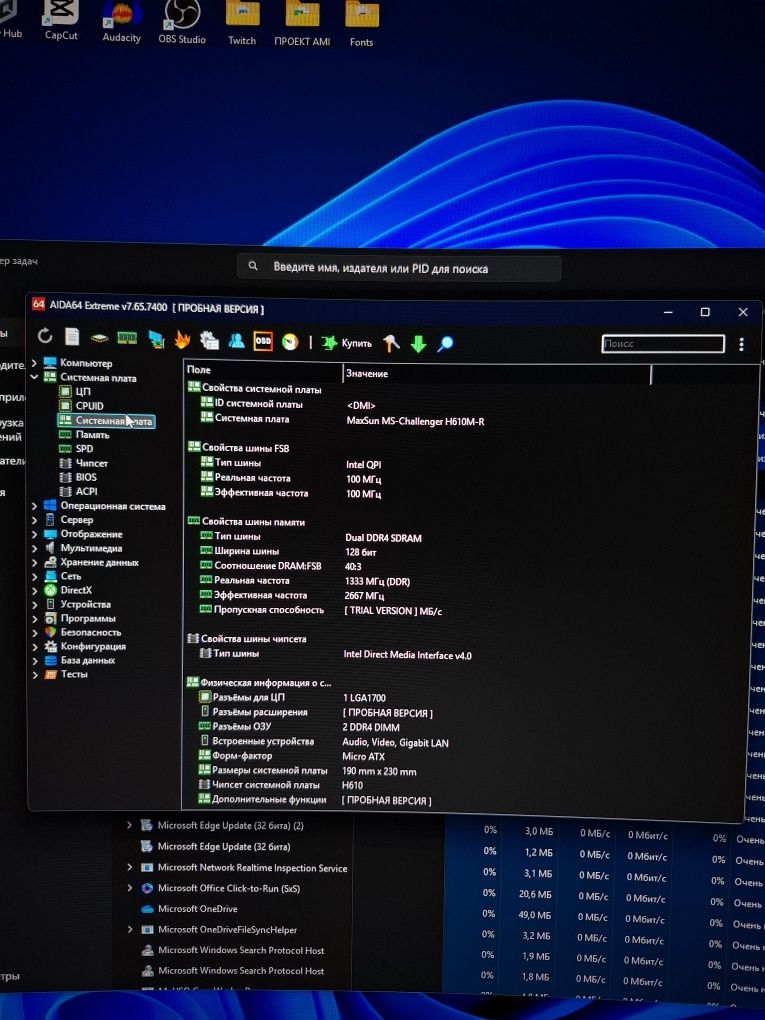Open the GPGPU benchmark toolbar icon
Screen dimensions: 765x1020
tap(155, 339)
